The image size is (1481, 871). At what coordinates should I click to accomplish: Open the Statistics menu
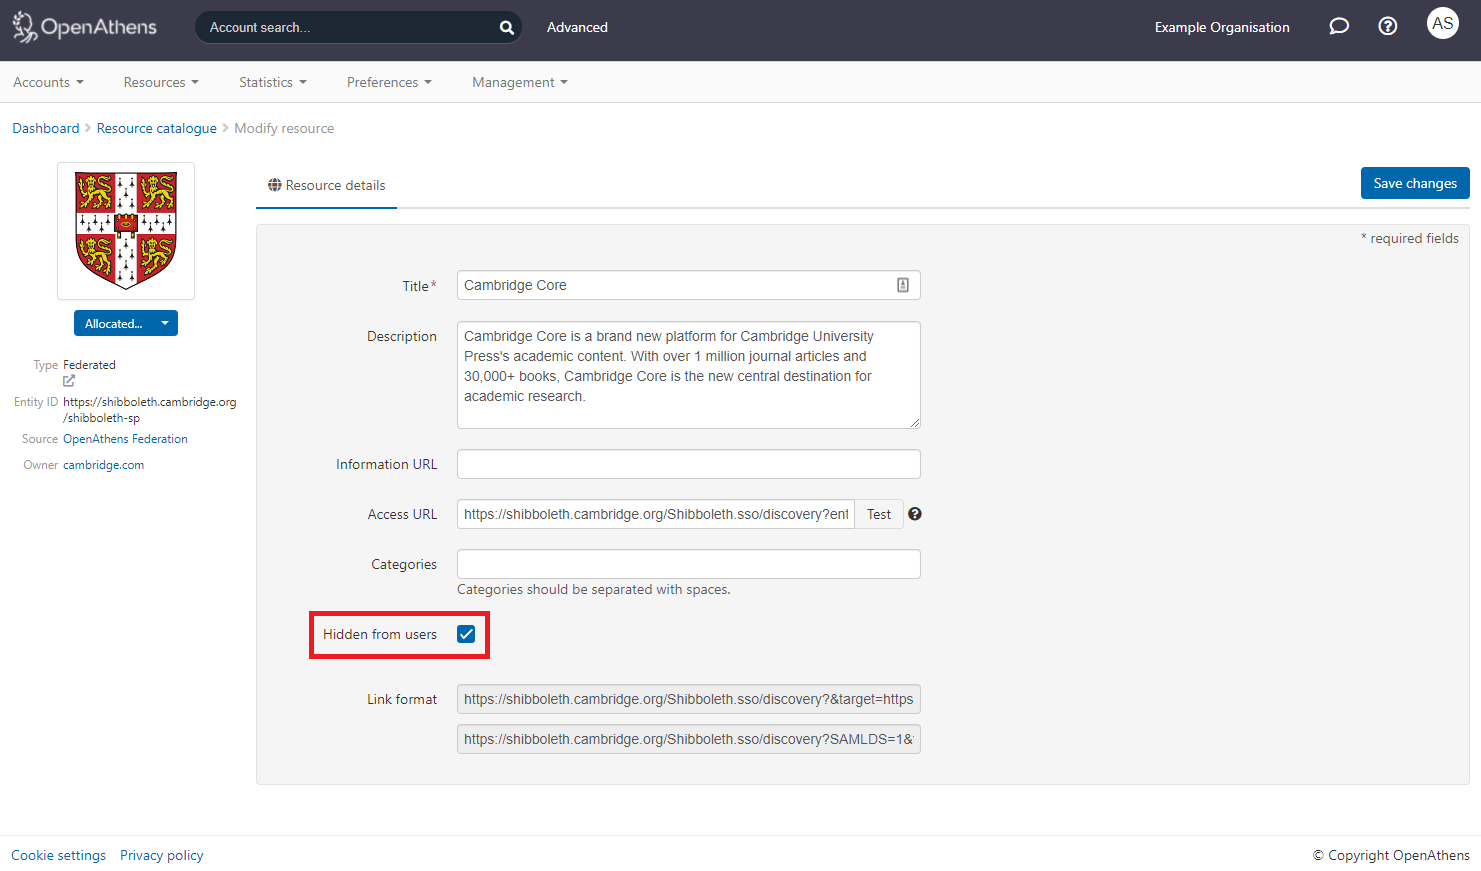tap(272, 82)
